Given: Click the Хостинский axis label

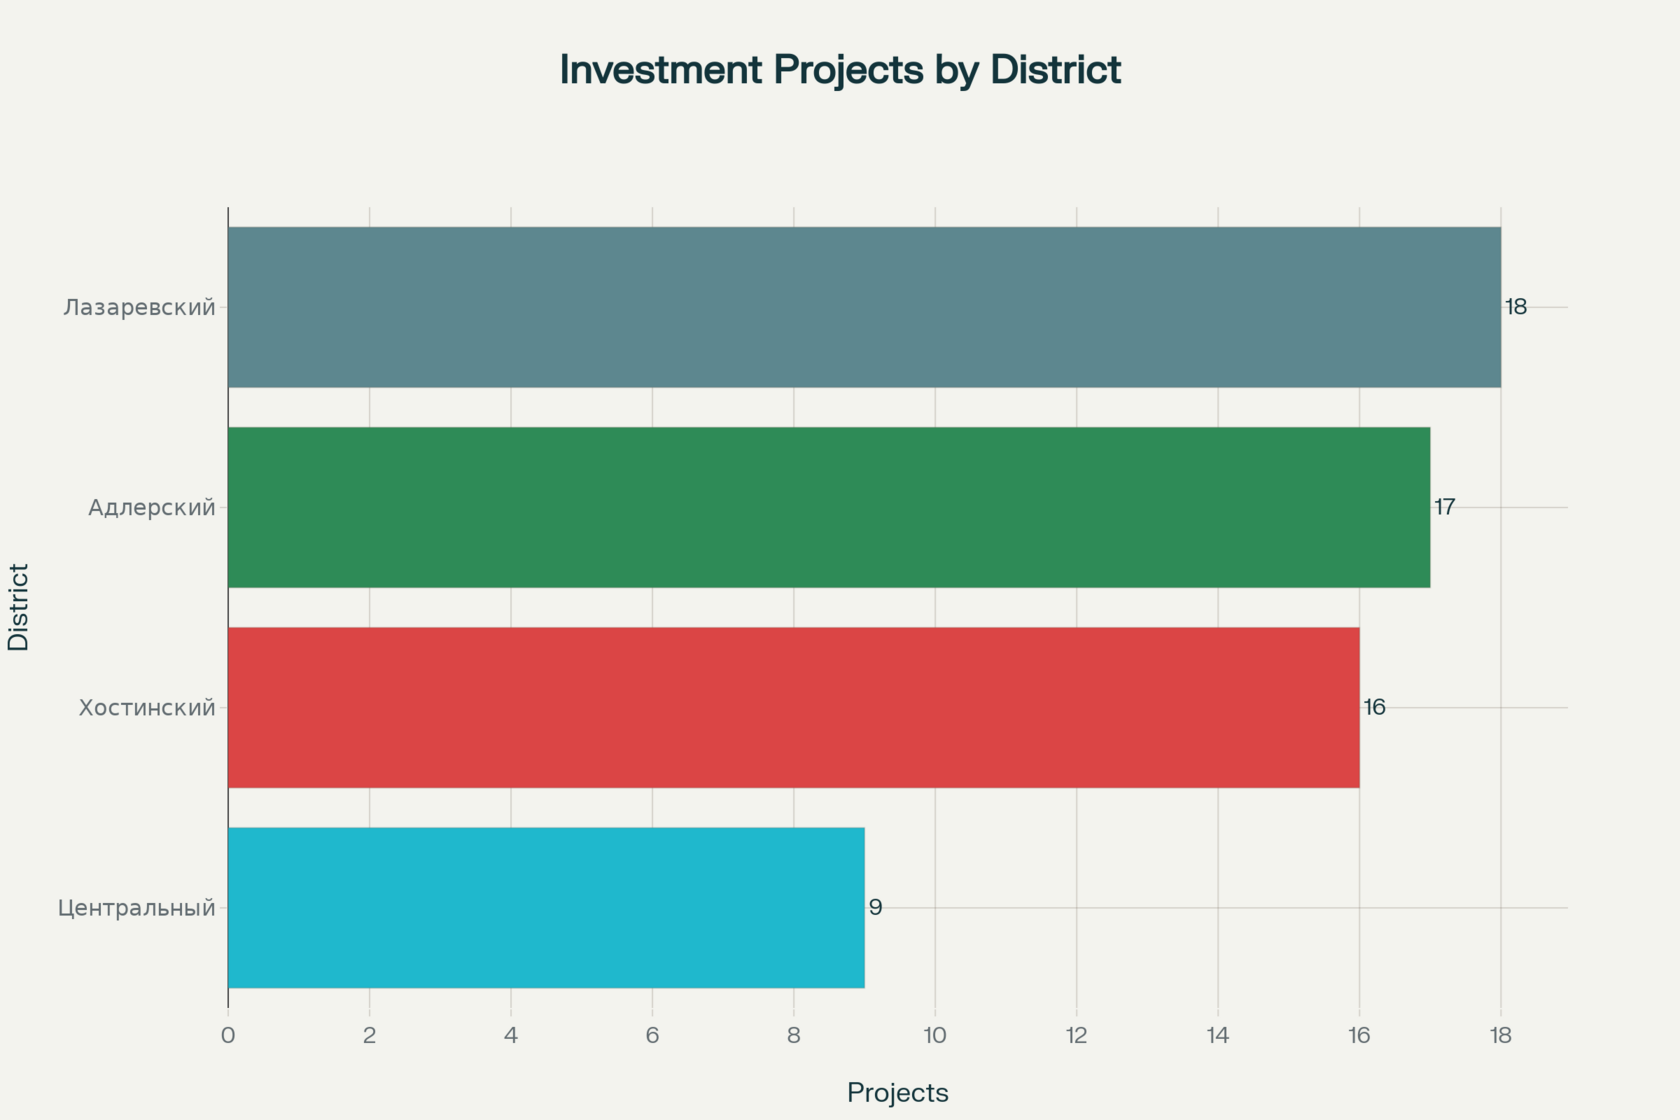Looking at the screenshot, I should [147, 707].
